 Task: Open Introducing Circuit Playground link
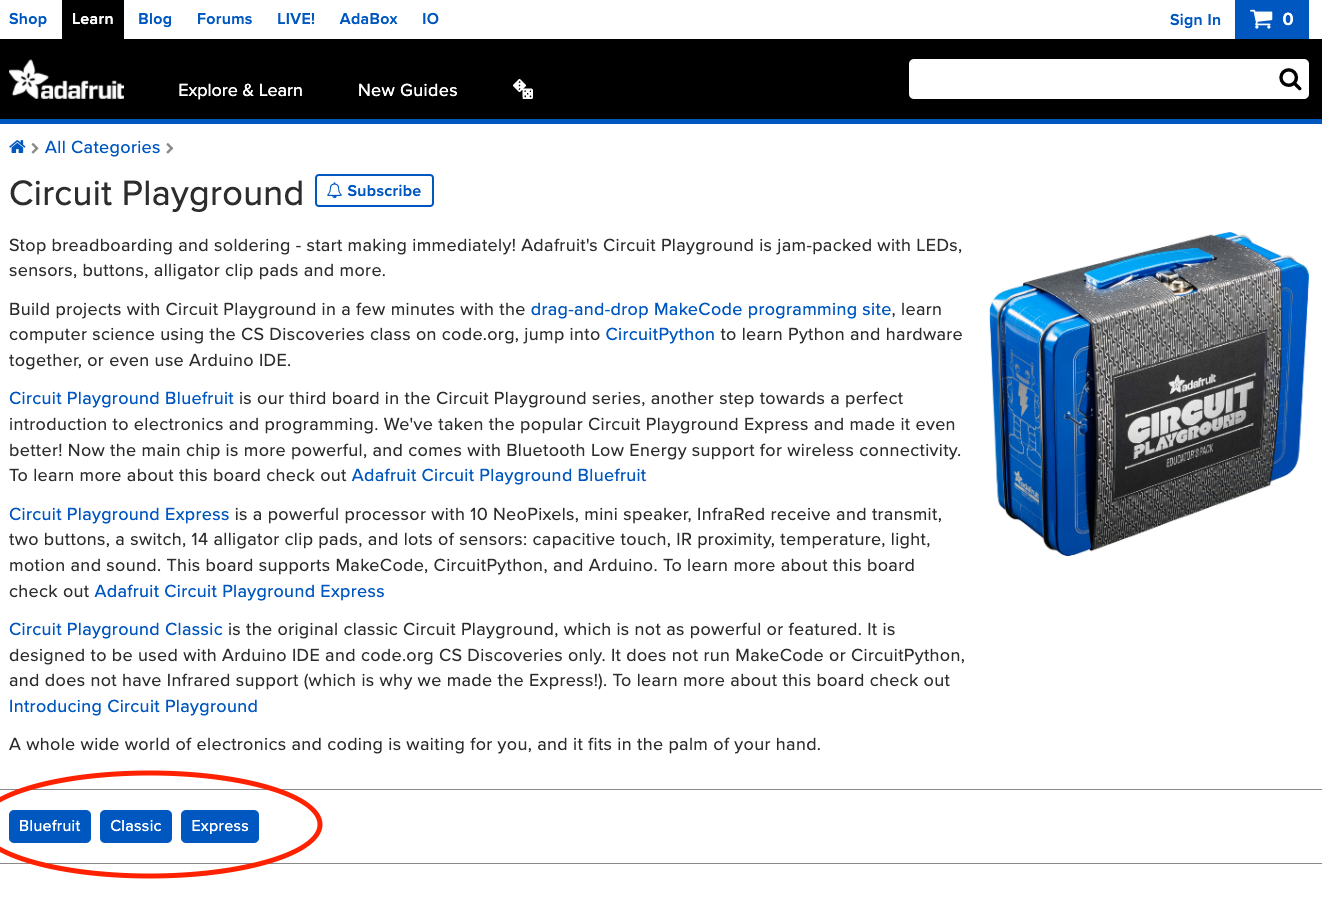[133, 706]
